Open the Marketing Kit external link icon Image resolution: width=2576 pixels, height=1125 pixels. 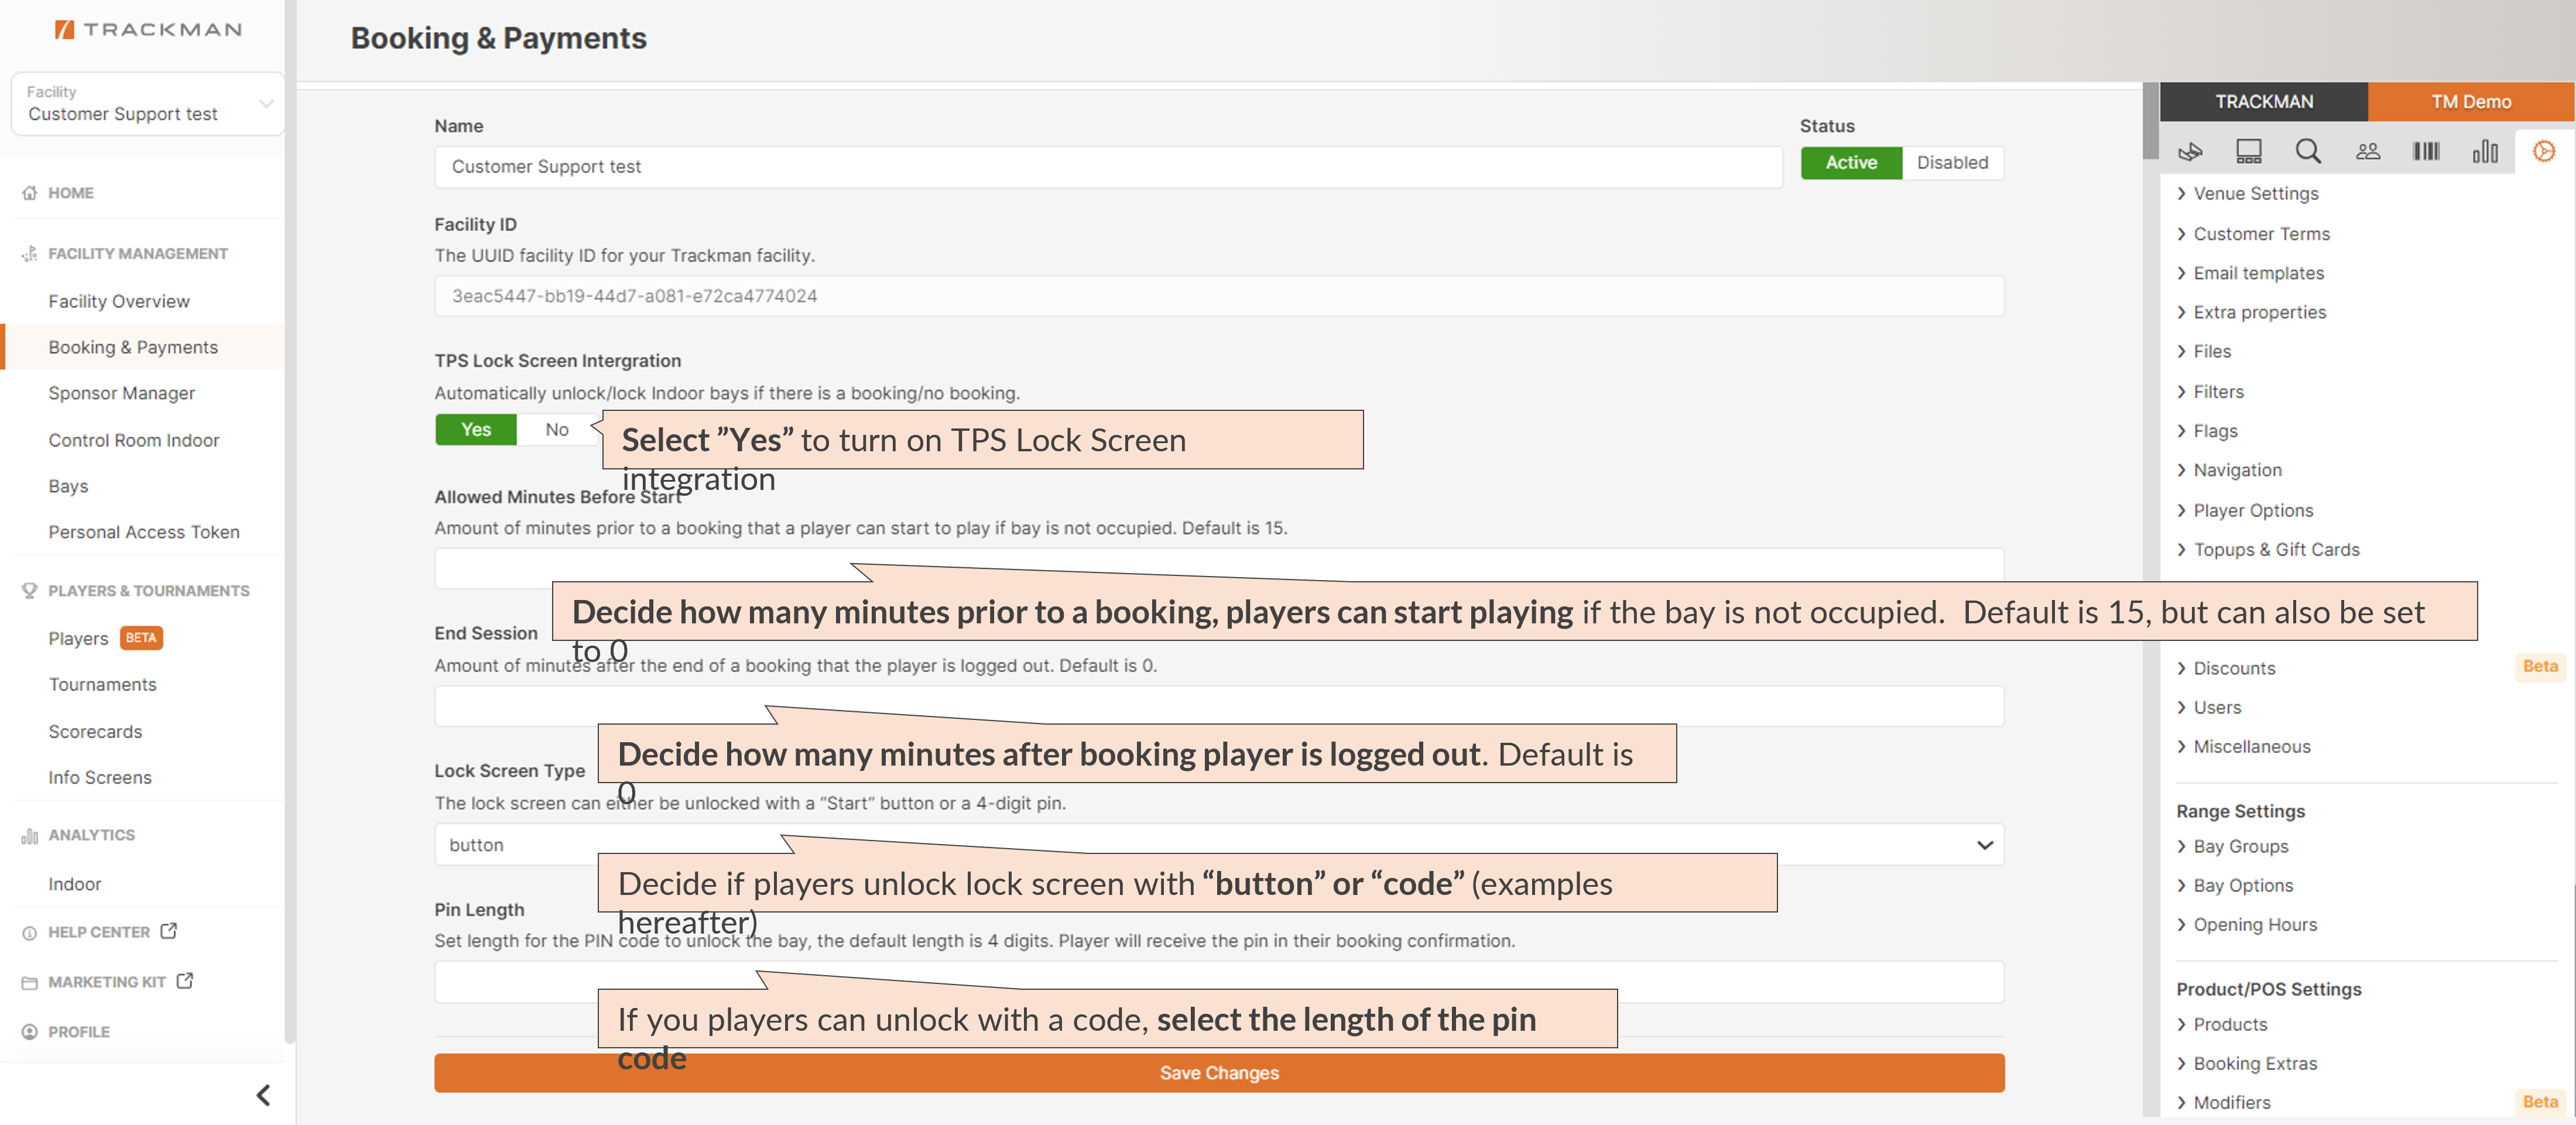tap(184, 981)
